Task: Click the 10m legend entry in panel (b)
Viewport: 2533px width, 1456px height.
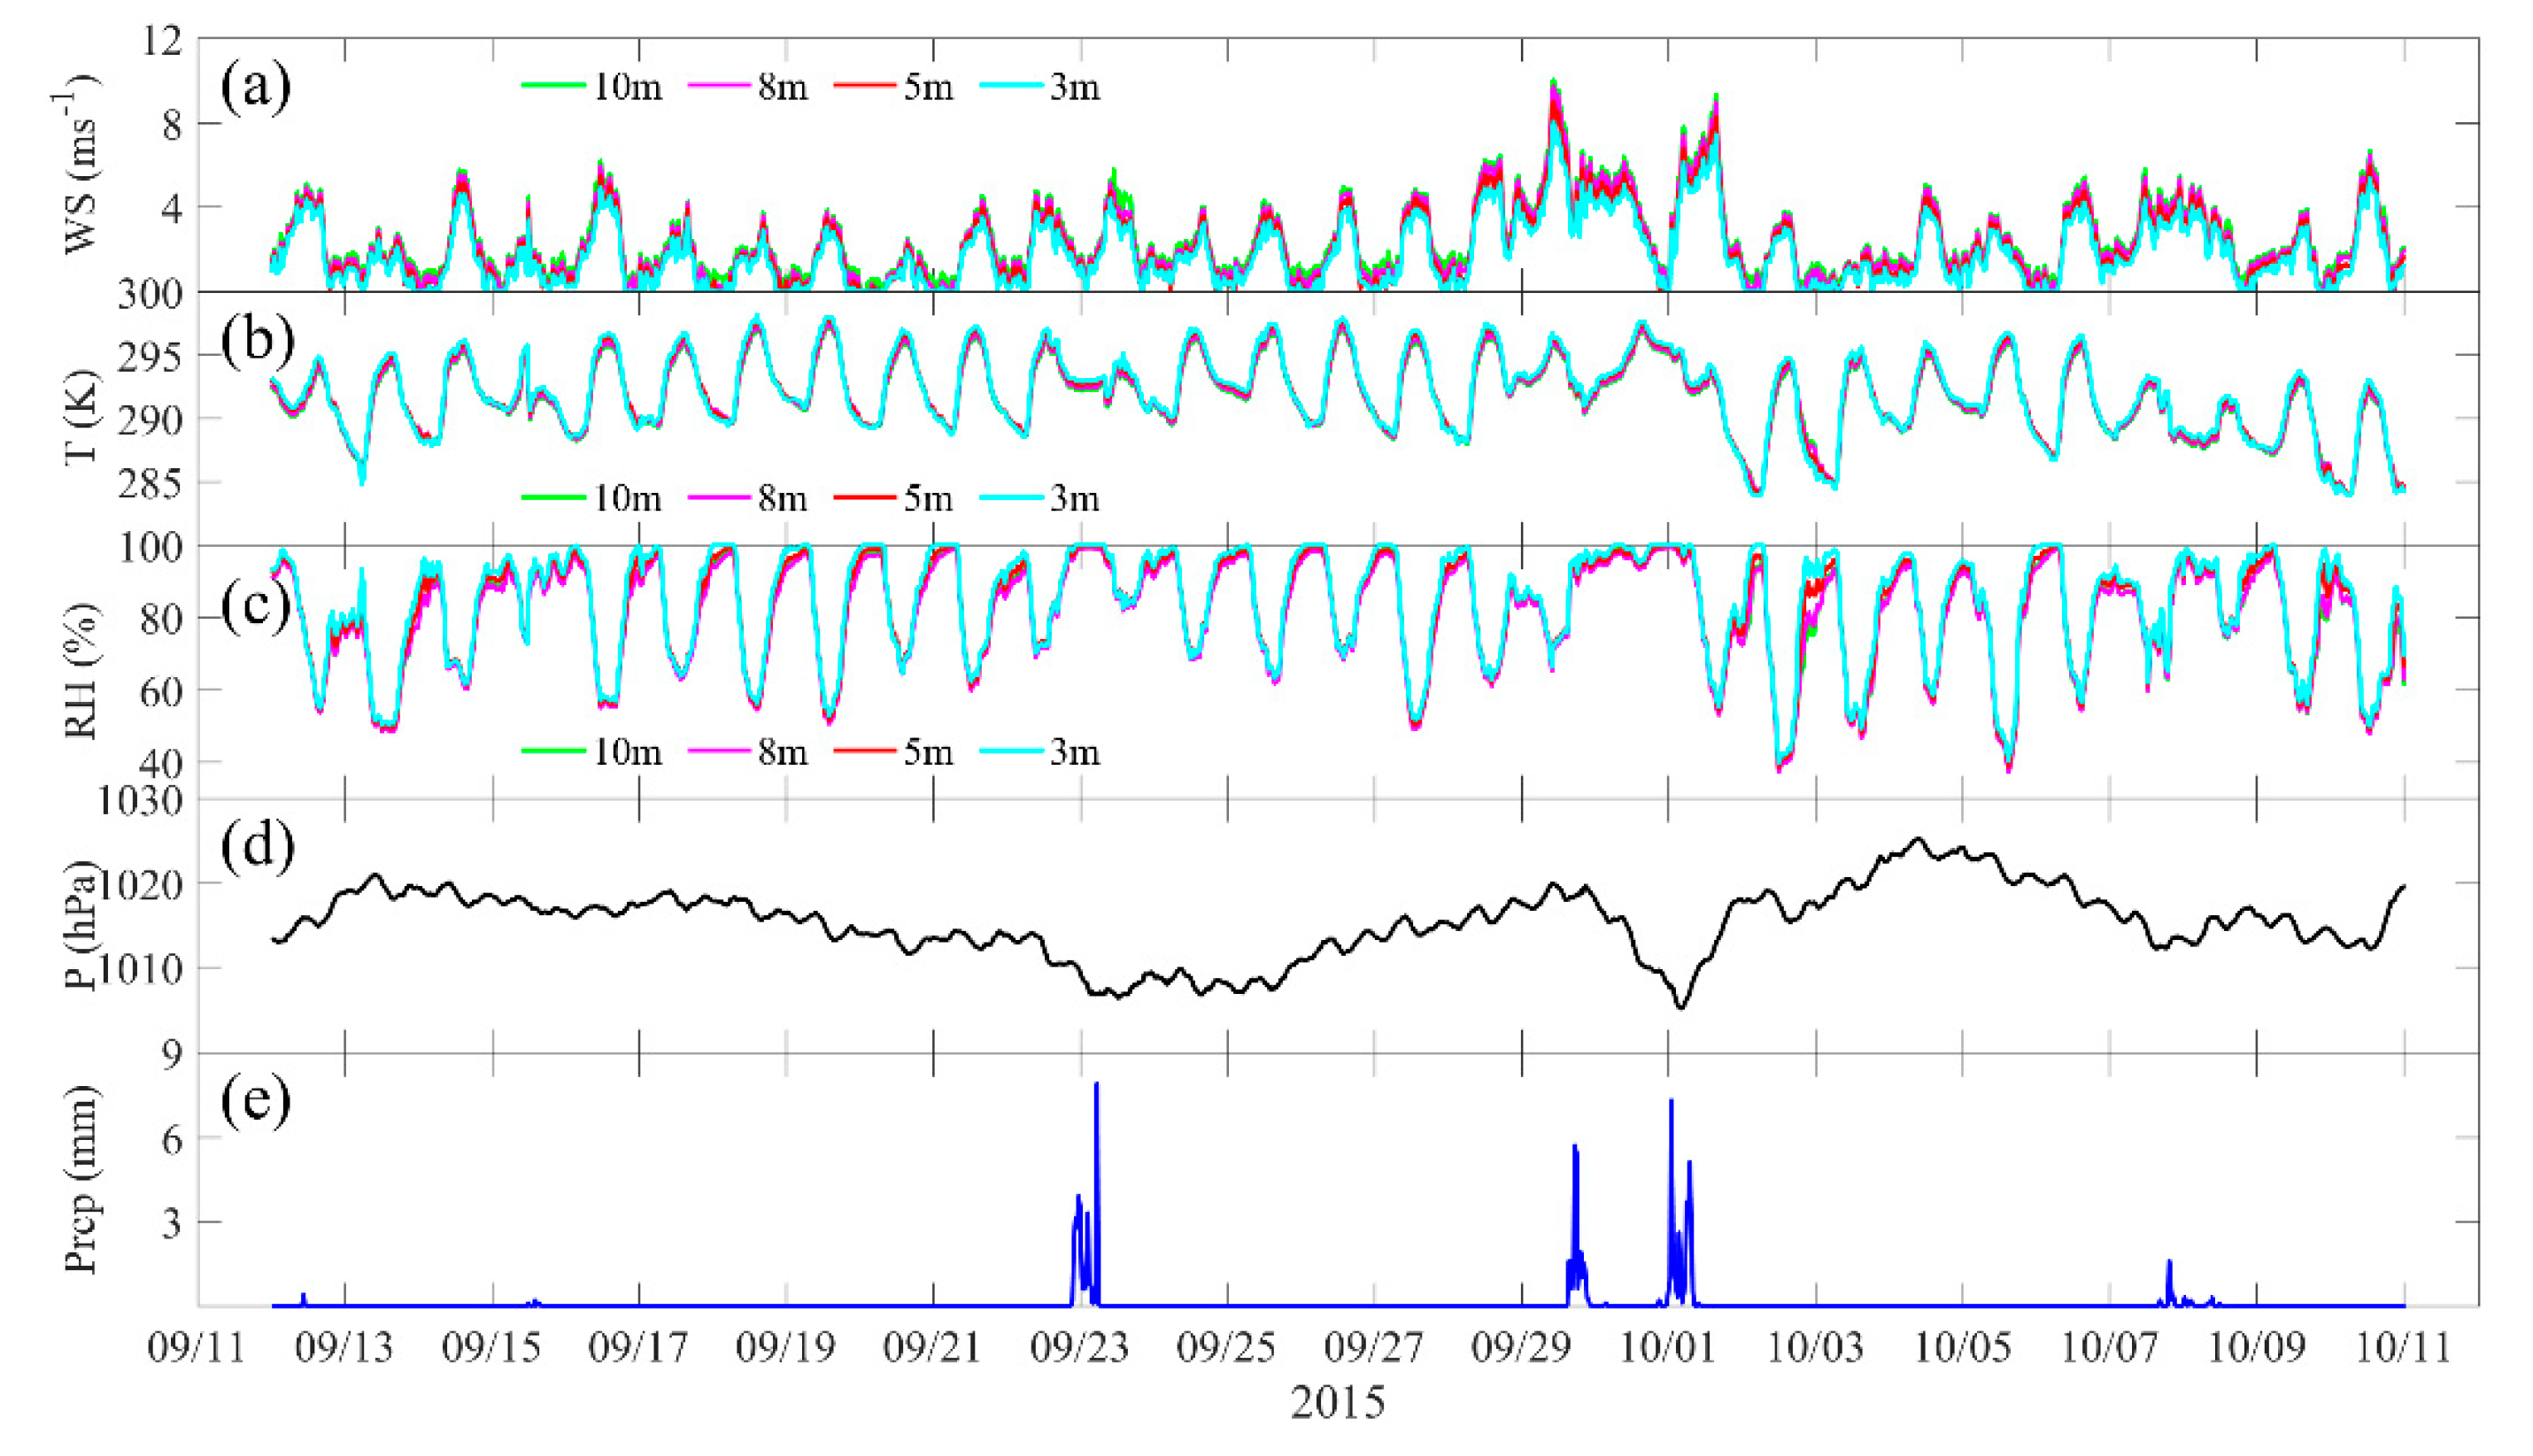Action: [592, 498]
